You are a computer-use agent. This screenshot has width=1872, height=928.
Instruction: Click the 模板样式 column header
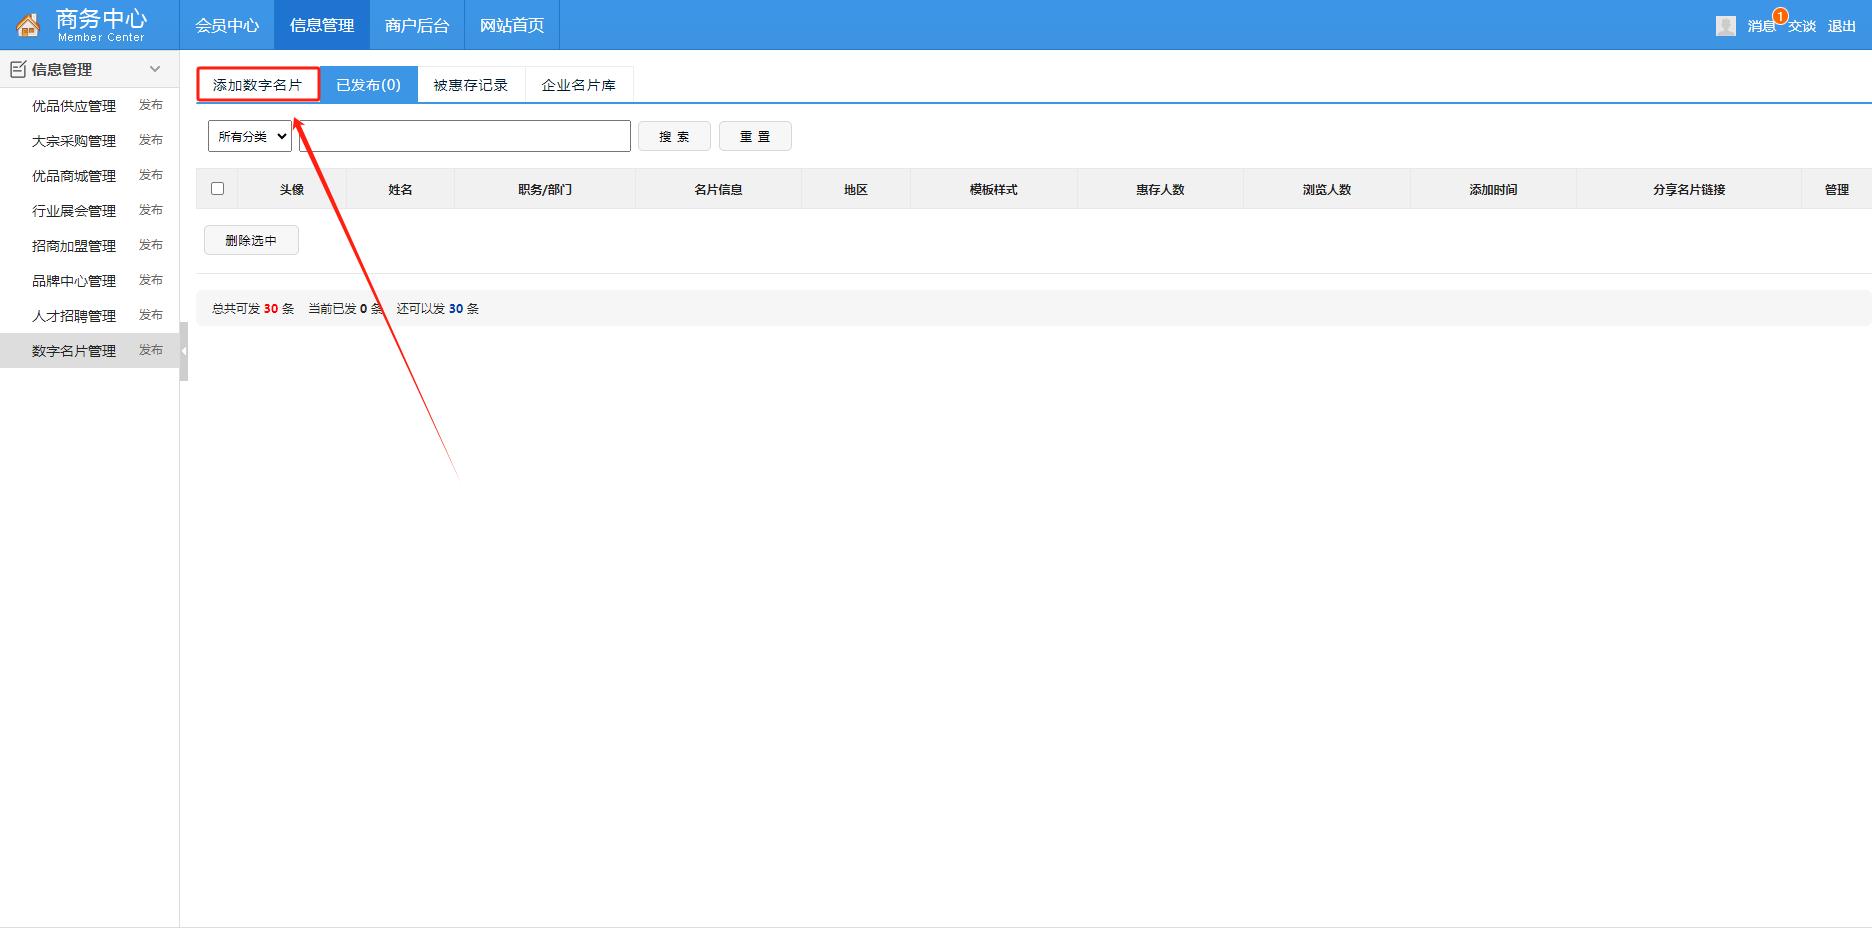point(993,189)
